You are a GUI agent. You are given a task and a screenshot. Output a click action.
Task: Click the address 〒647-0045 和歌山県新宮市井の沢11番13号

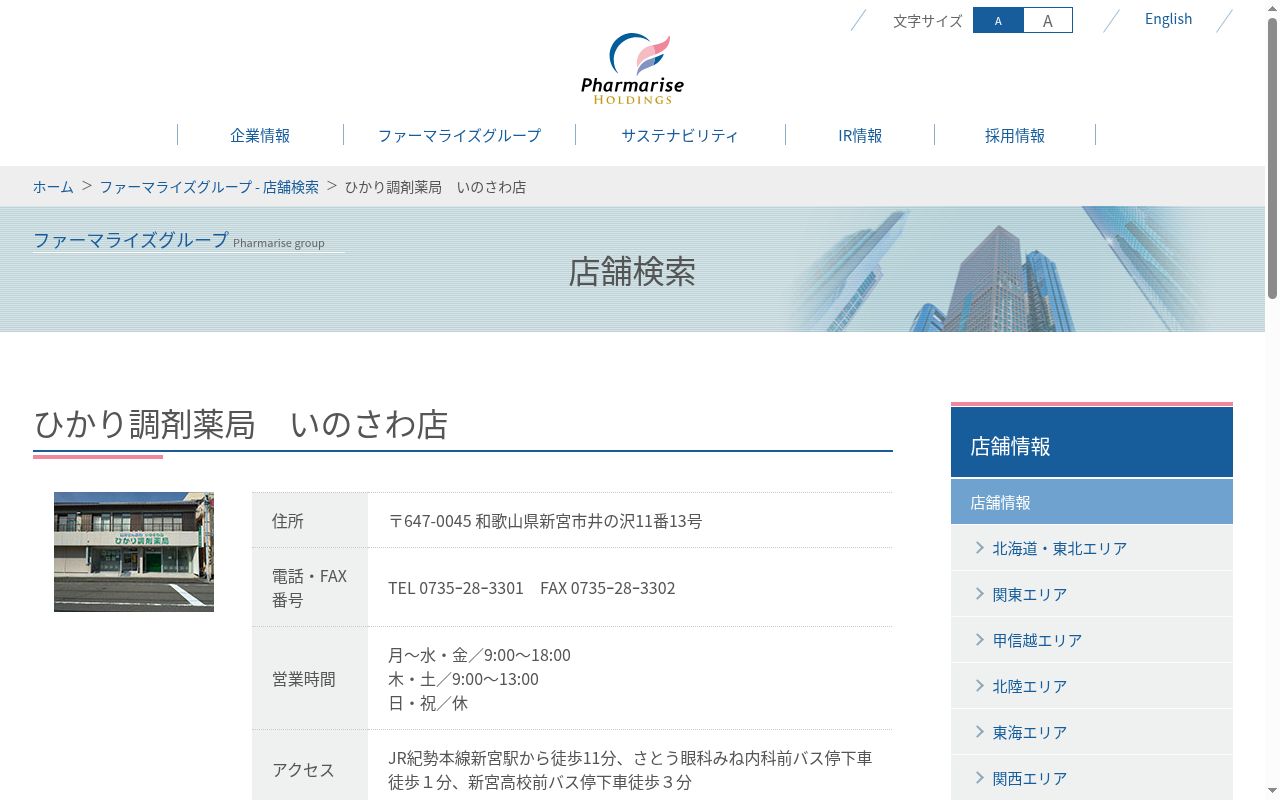545,521
